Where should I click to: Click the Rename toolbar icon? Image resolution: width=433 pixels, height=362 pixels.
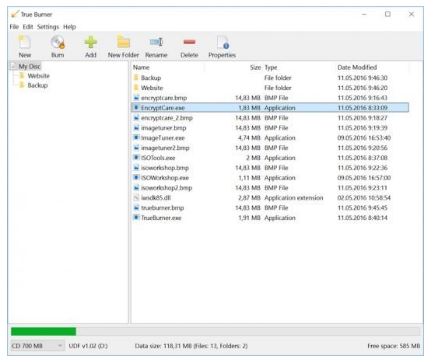156,42
